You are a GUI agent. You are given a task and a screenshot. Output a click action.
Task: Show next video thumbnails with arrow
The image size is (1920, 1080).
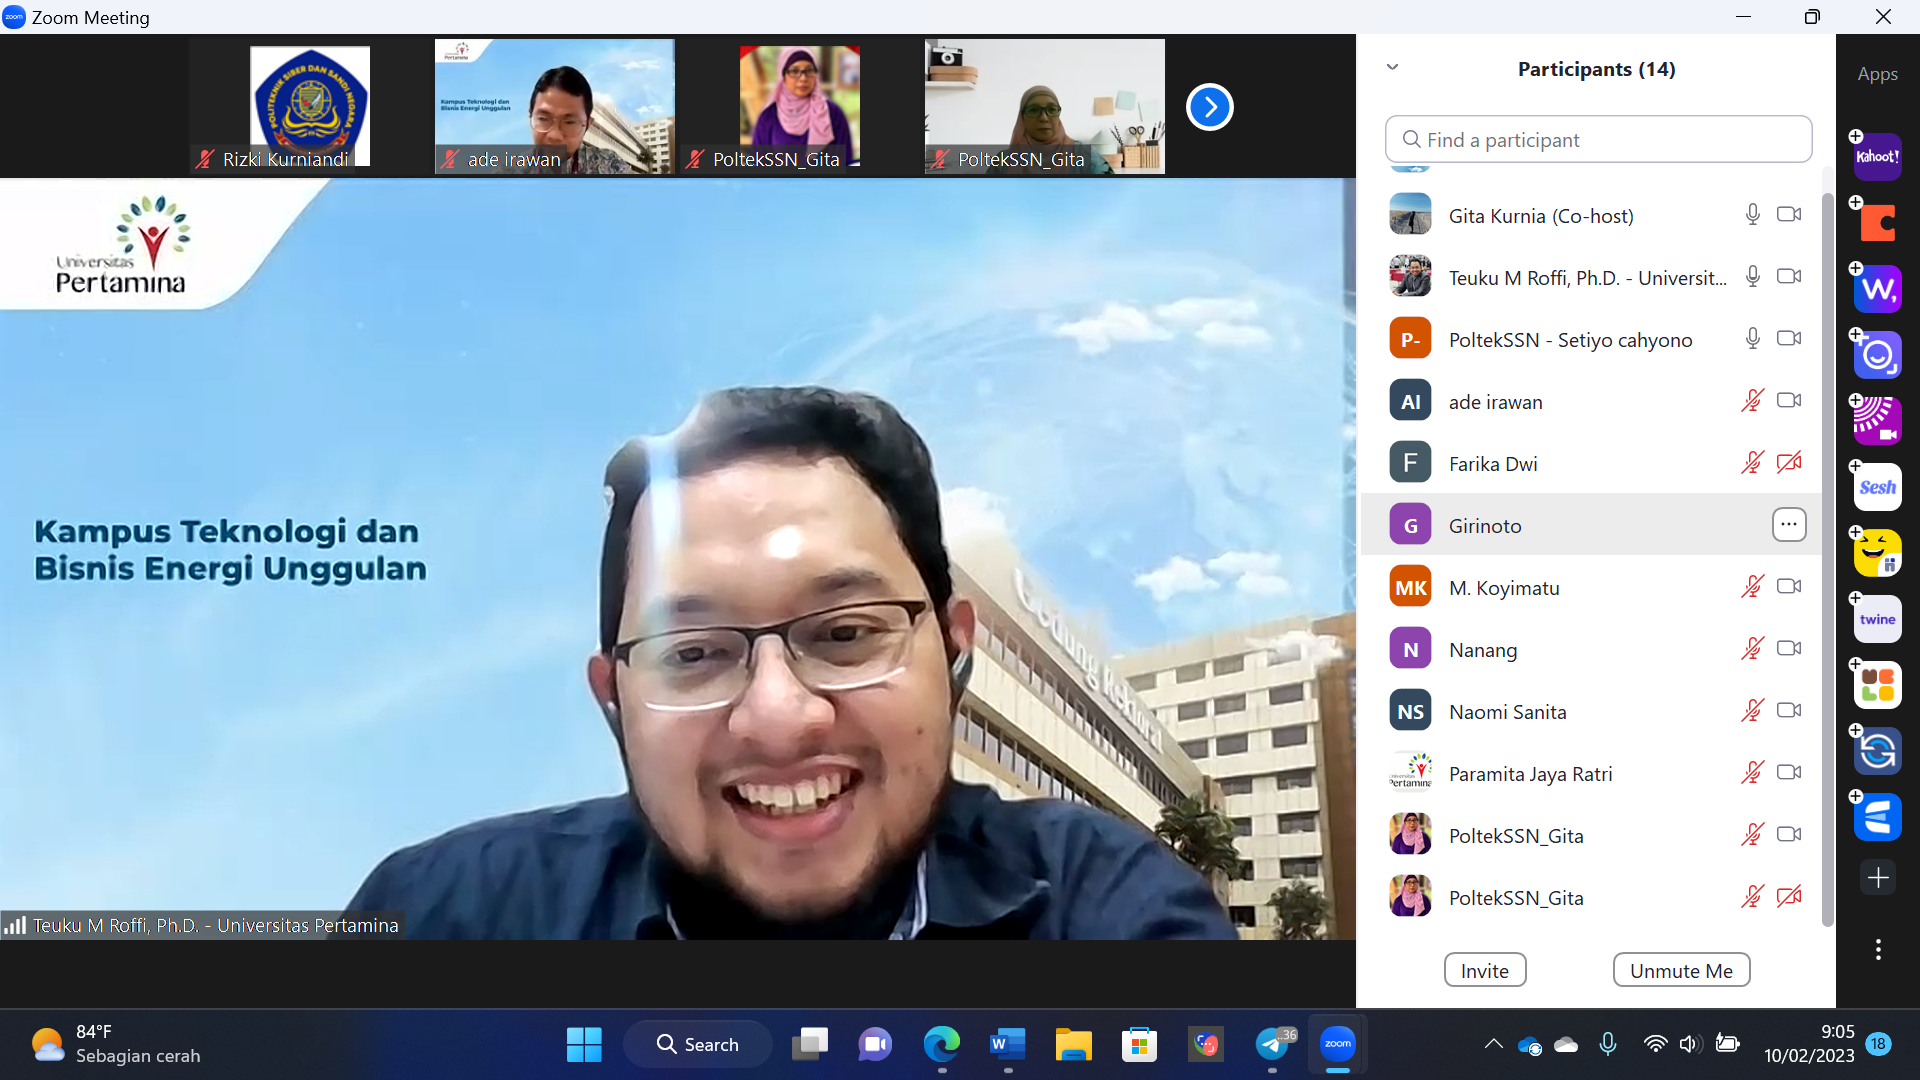click(1209, 107)
